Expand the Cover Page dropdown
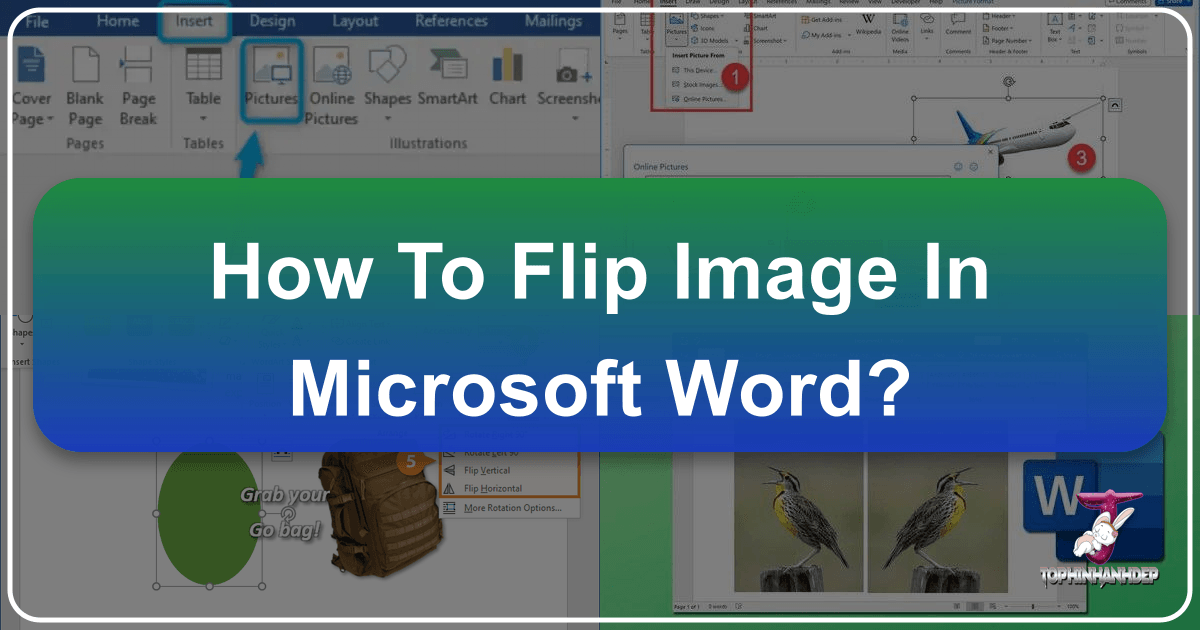This screenshot has width=1200, height=630. 32,120
